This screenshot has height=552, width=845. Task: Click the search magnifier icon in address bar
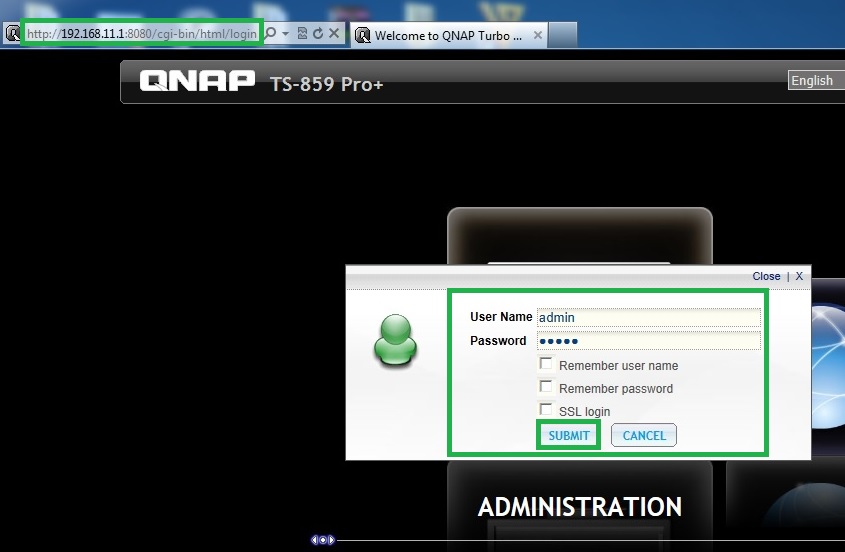tap(271, 33)
